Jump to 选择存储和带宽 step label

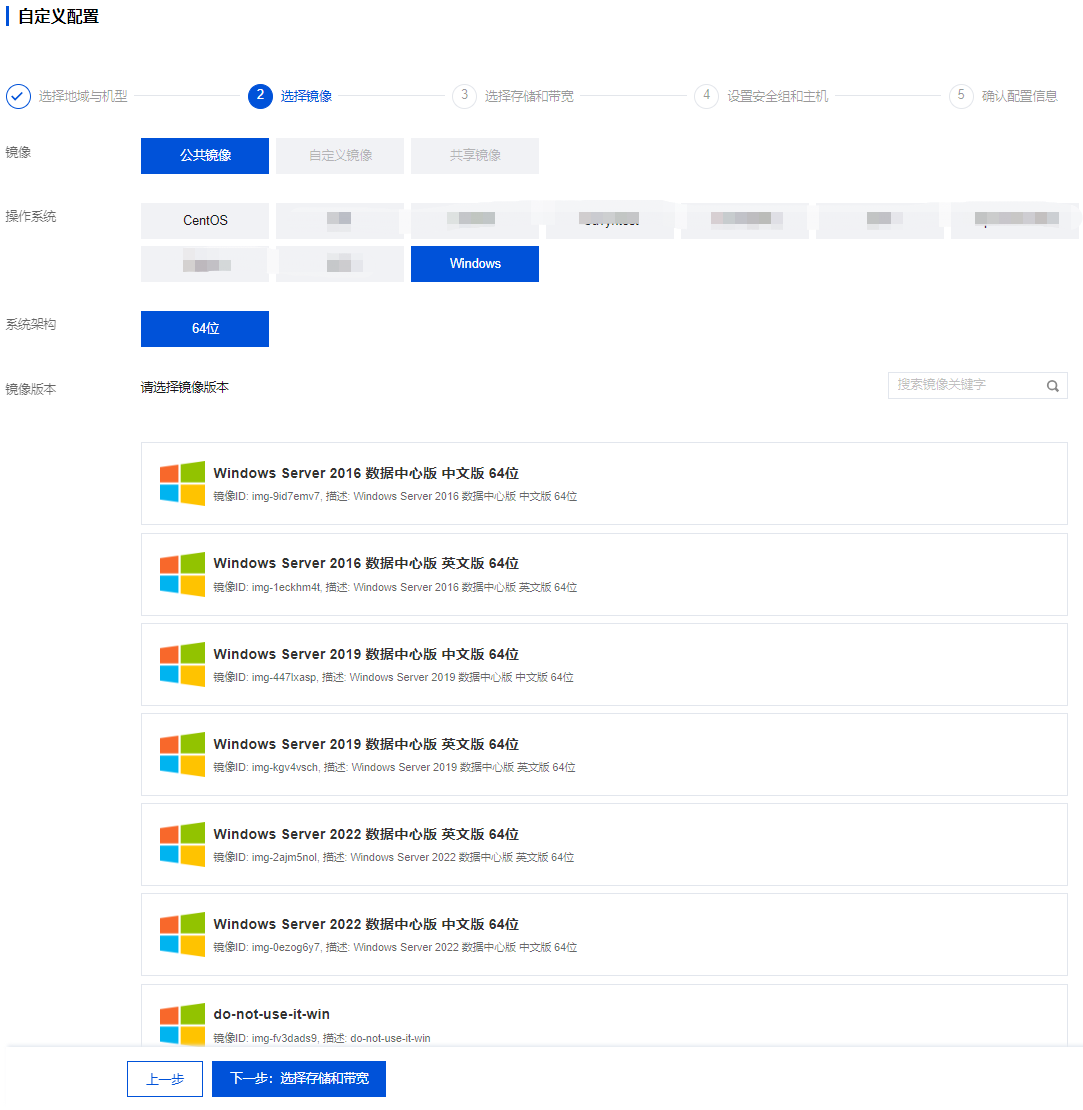pos(529,96)
